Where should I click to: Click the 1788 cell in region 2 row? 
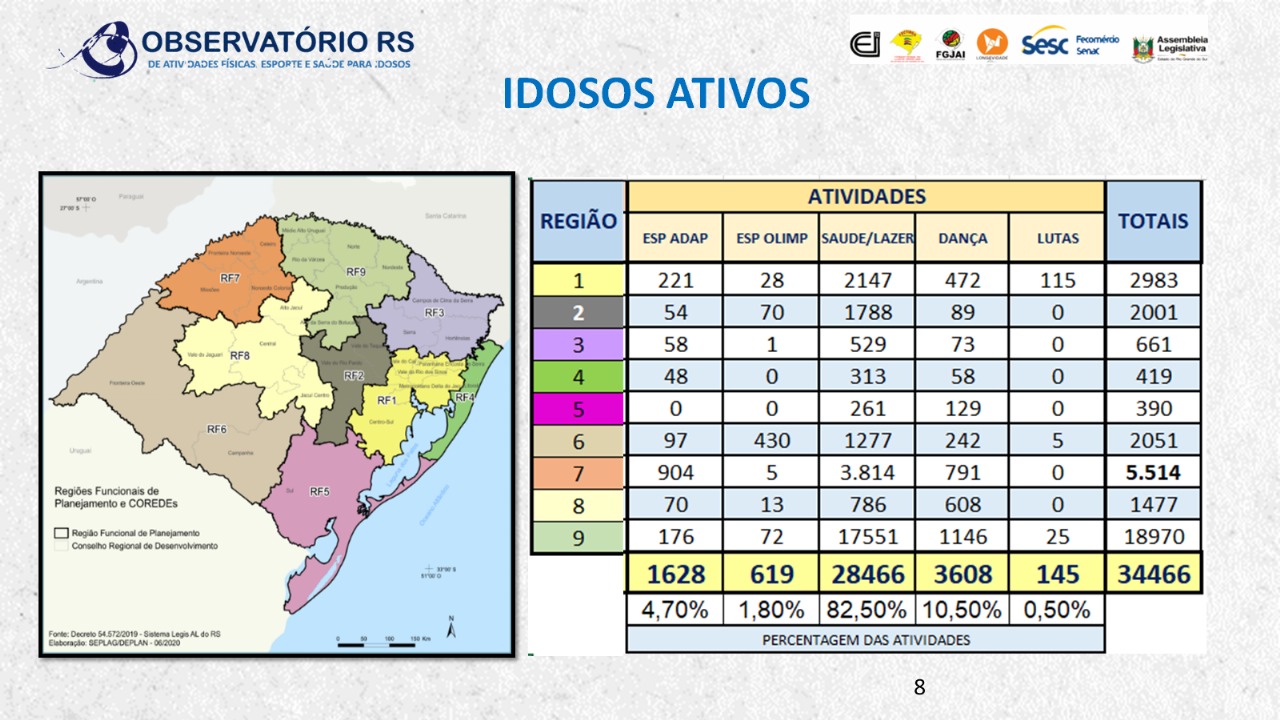tap(866, 312)
